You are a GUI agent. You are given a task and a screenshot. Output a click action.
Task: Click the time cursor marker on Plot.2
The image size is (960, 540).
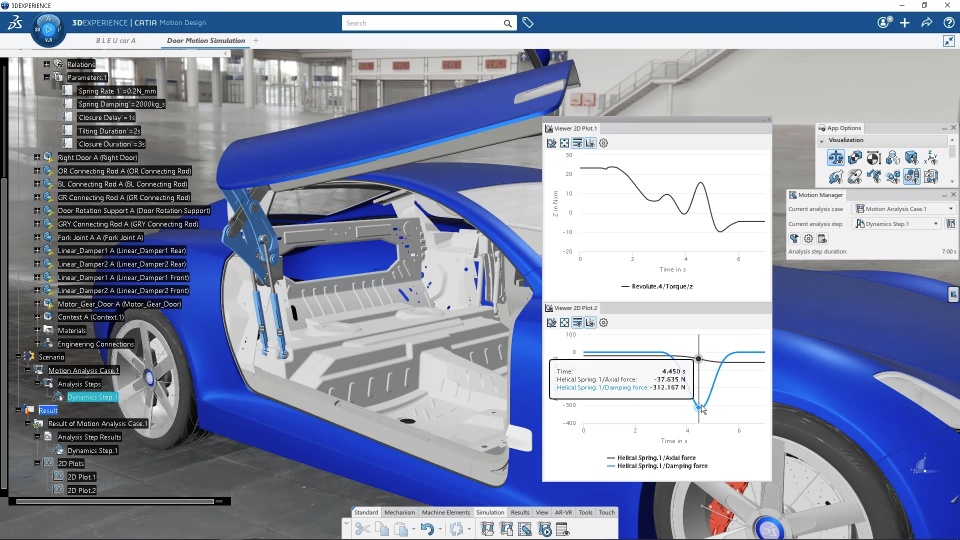pos(699,359)
